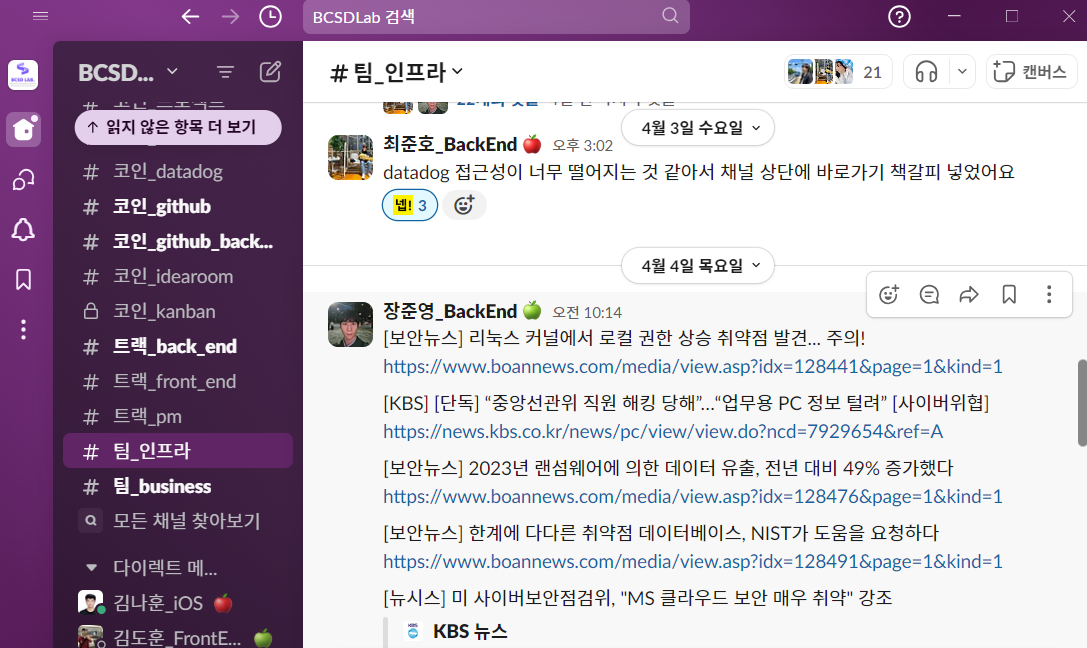Open the BCSD workspace name menu
Image resolution: width=1087 pixels, height=648 pixels.
(x=128, y=72)
